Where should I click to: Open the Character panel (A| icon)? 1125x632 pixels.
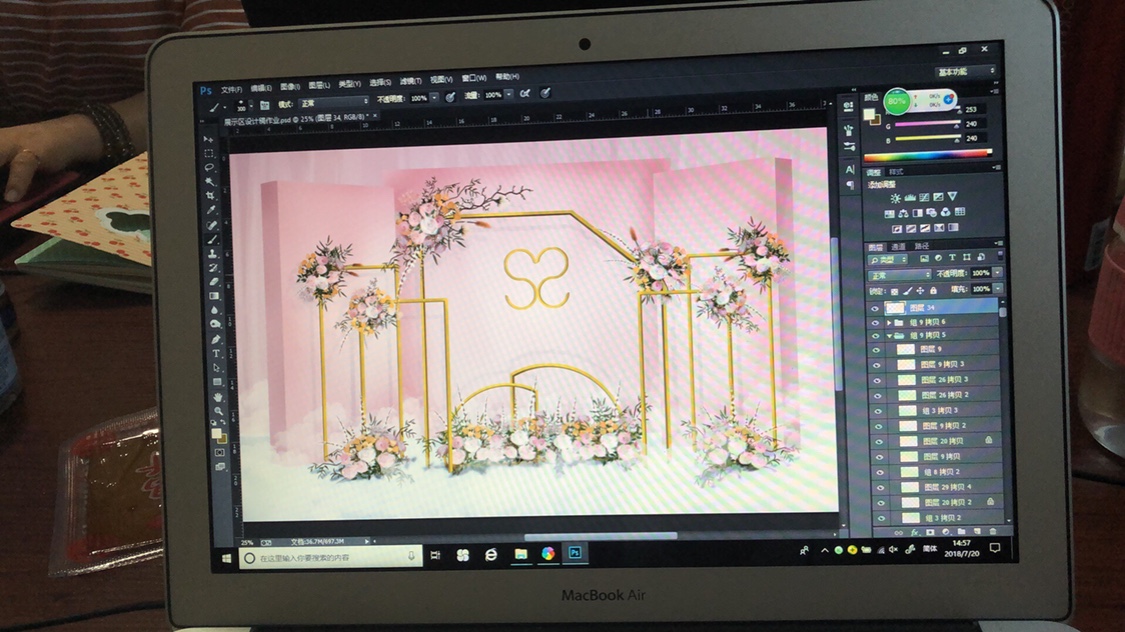(x=850, y=169)
